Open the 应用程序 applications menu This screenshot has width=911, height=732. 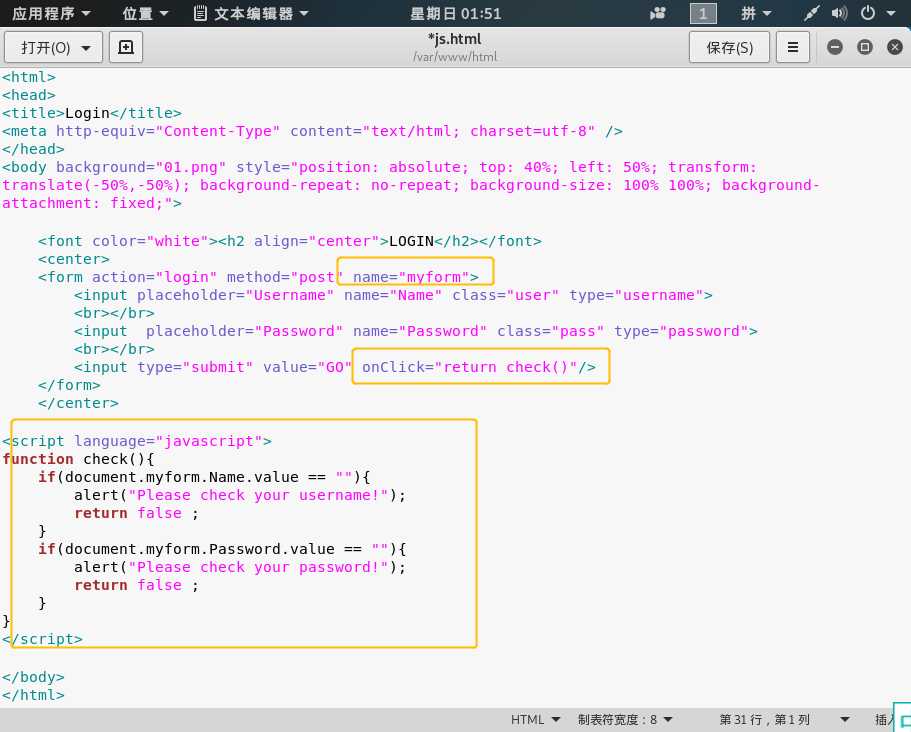tap(51, 13)
